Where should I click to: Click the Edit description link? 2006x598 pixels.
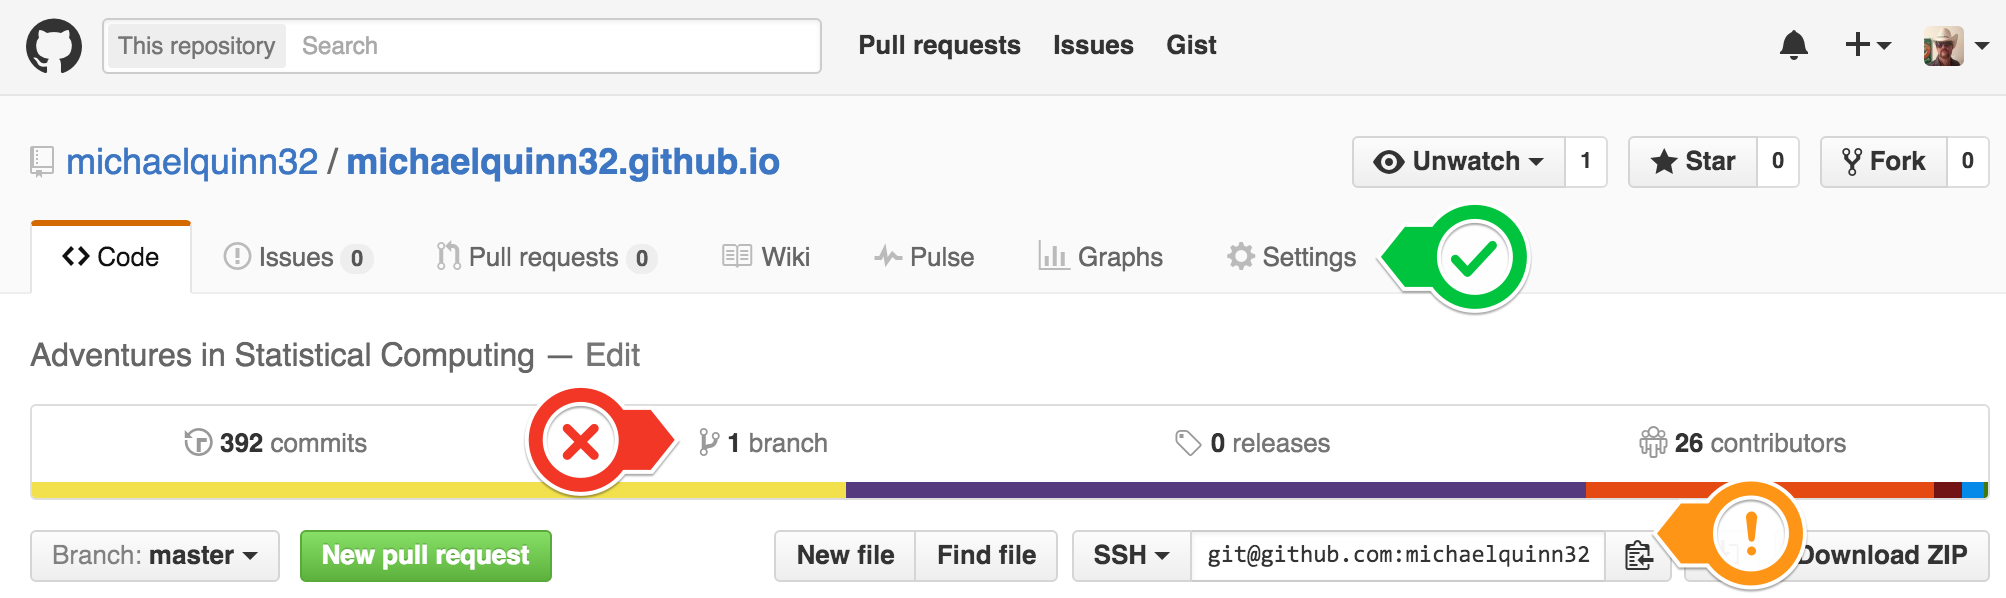pyautogui.click(x=613, y=356)
